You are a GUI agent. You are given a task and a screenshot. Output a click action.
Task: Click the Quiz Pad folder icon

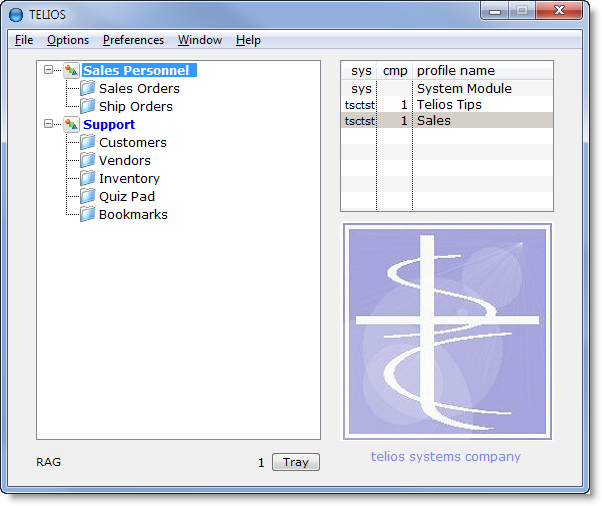[x=88, y=197]
